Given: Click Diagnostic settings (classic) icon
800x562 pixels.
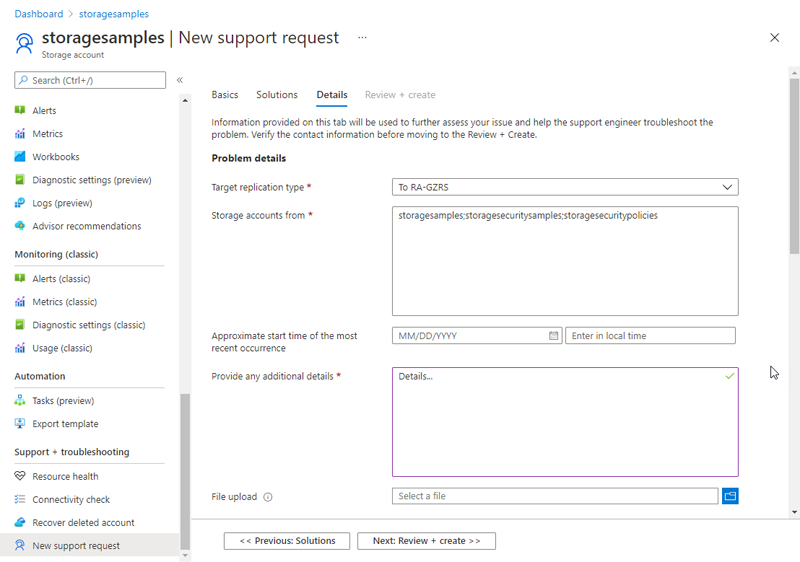Looking at the screenshot, I should pos(20,325).
